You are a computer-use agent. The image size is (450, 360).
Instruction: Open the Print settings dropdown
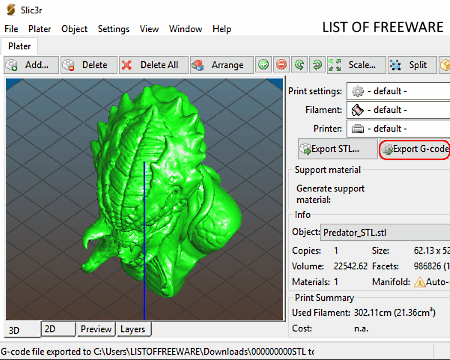[x=398, y=91]
